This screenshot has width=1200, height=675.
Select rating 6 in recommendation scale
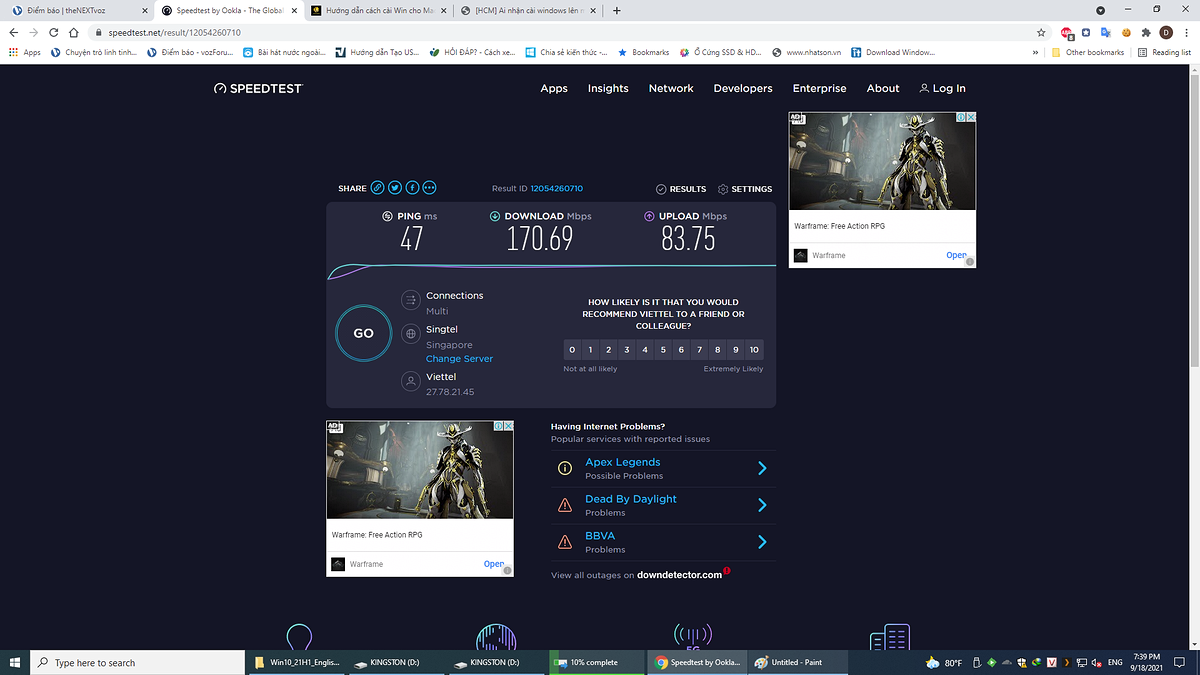[x=681, y=349]
